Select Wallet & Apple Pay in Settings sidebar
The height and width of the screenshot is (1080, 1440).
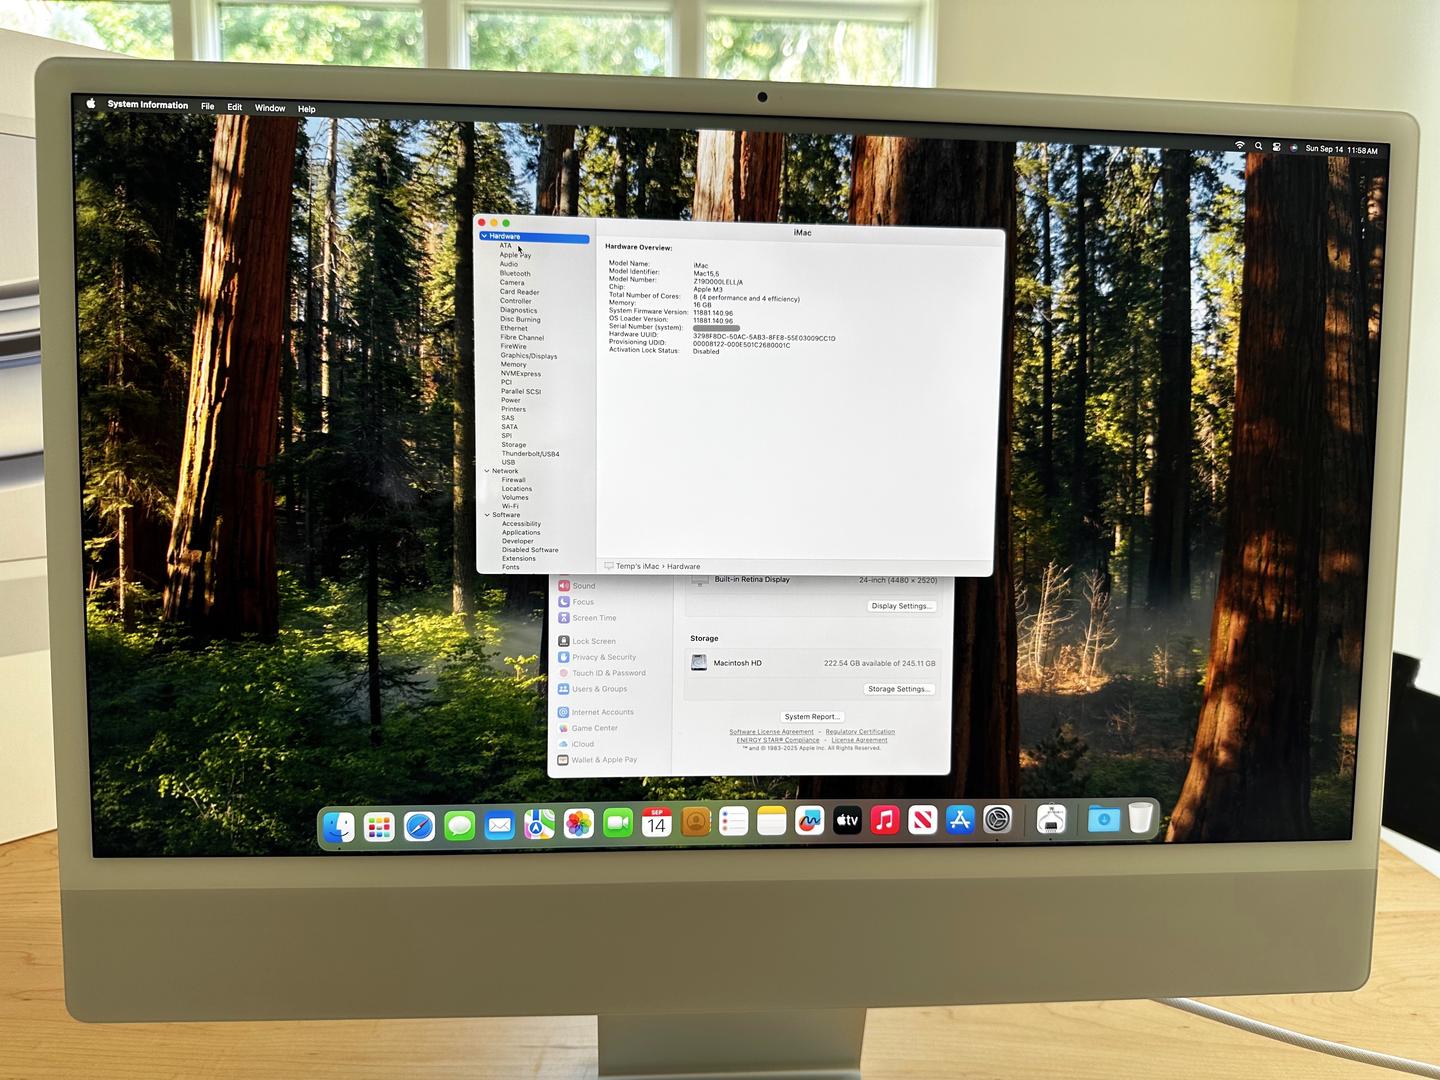tap(597, 760)
